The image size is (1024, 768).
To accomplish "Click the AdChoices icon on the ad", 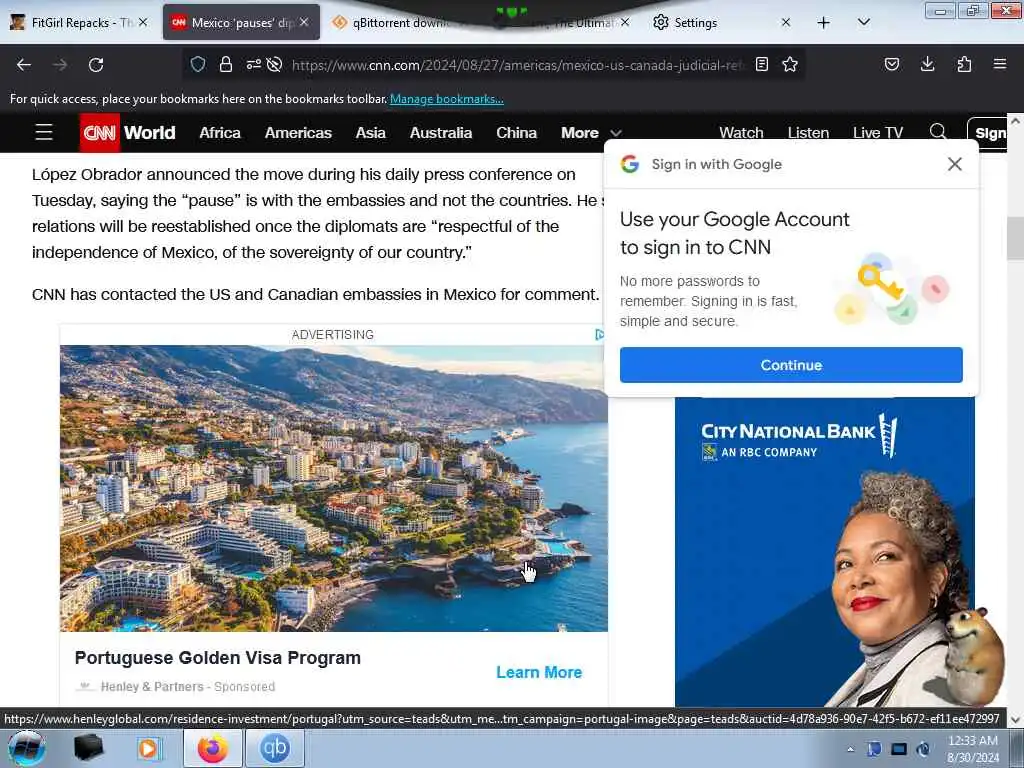I will click(600, 334).
